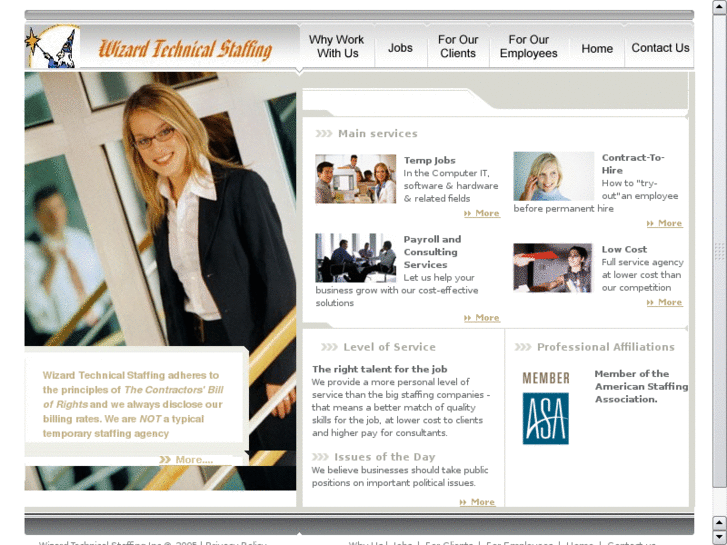Open the Jobs menu item
The width and height of the screenshot is (727, 545).
(400, 48)
